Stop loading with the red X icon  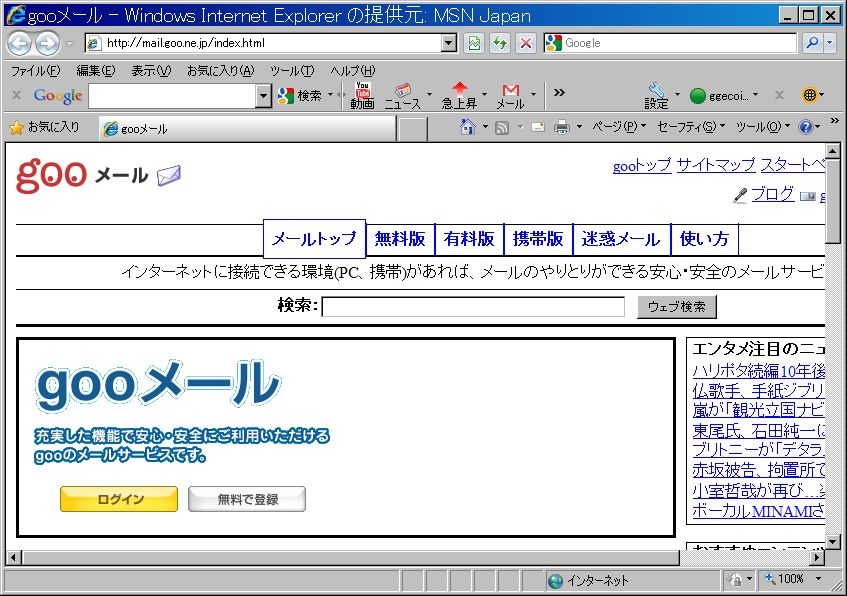tap(526, 43)
